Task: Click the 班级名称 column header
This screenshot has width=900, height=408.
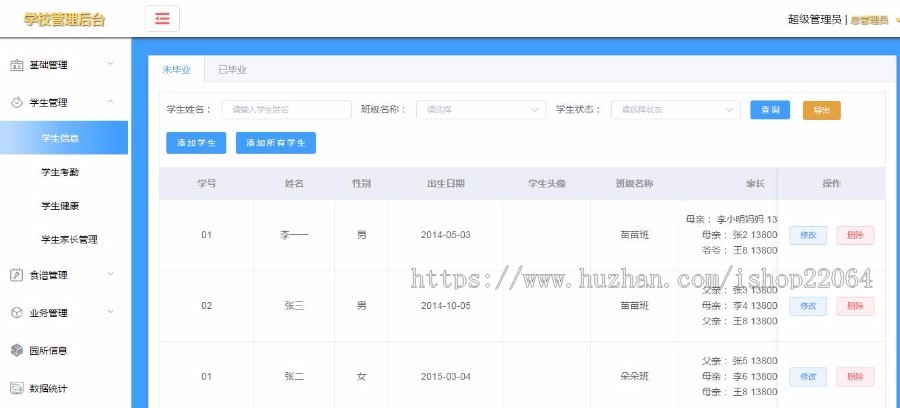Action: coord(634,184)
